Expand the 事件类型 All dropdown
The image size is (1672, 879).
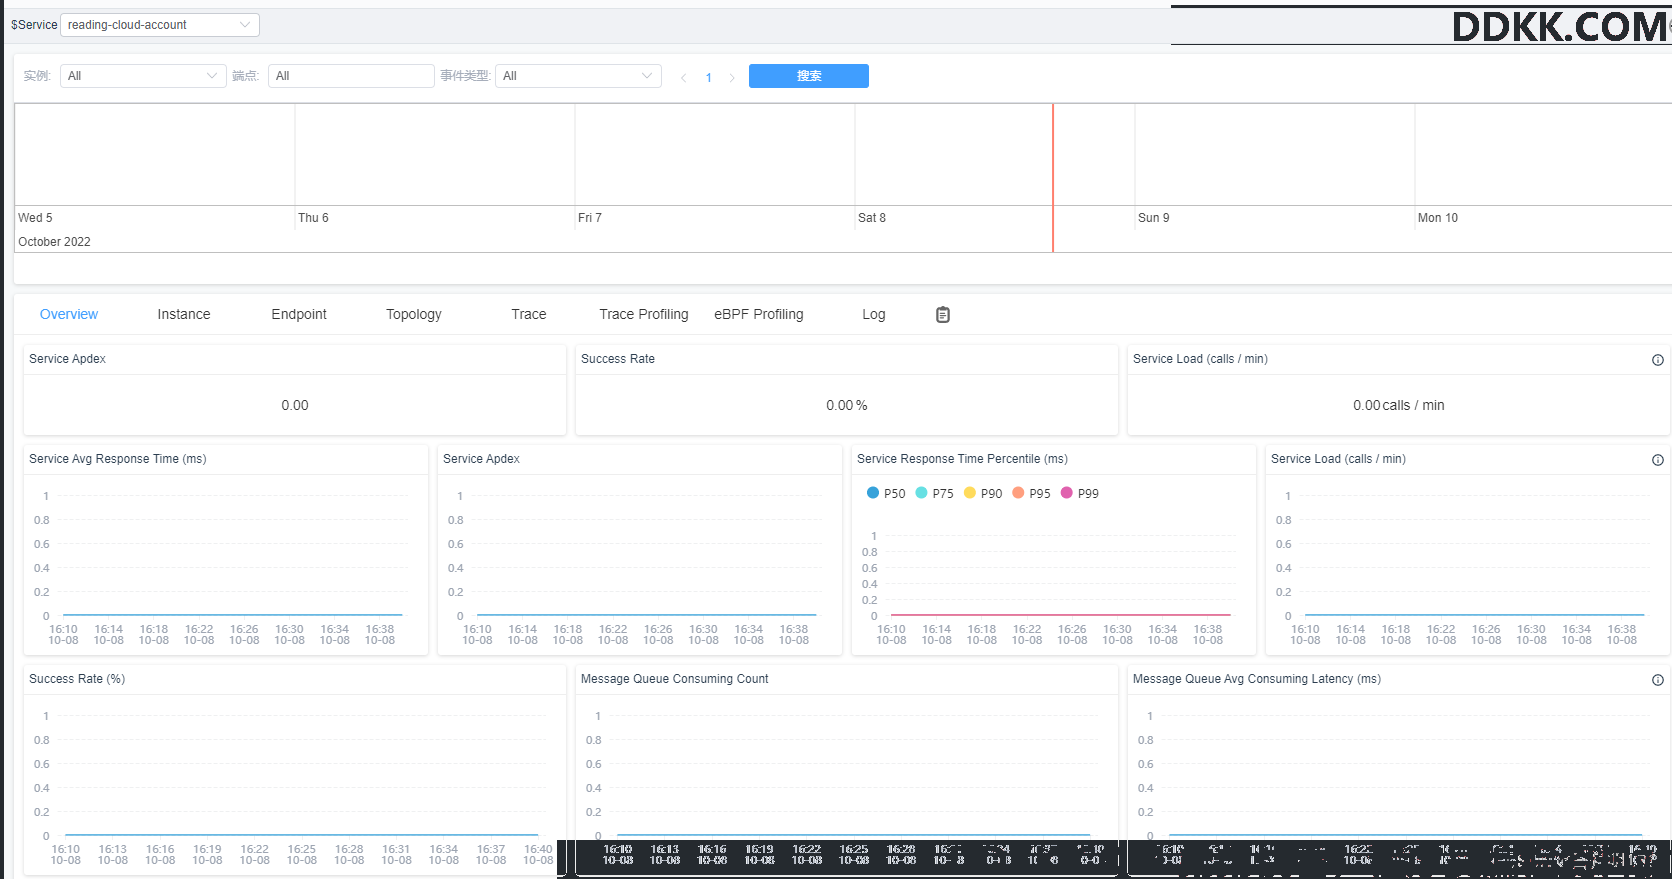pos(578,76)
